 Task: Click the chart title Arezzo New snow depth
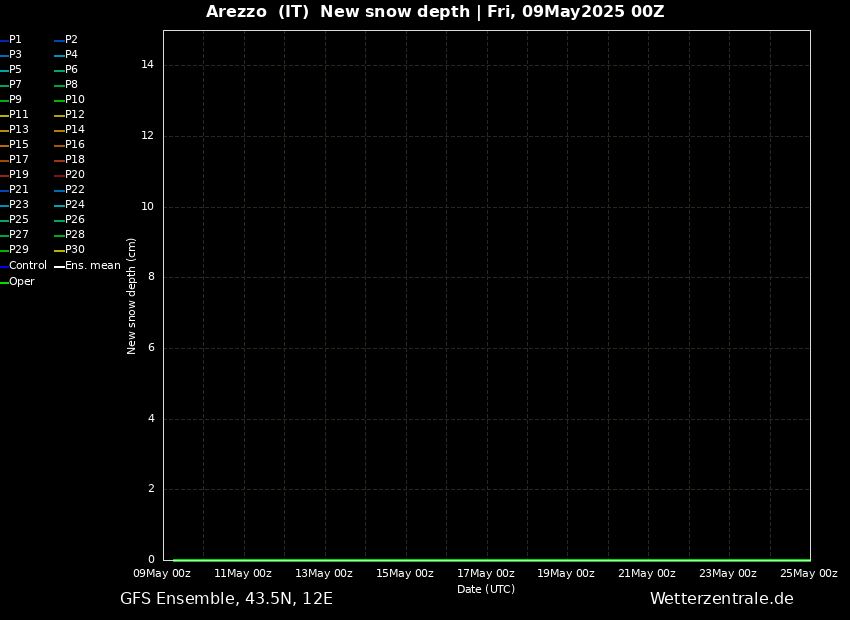pos(435,12)
